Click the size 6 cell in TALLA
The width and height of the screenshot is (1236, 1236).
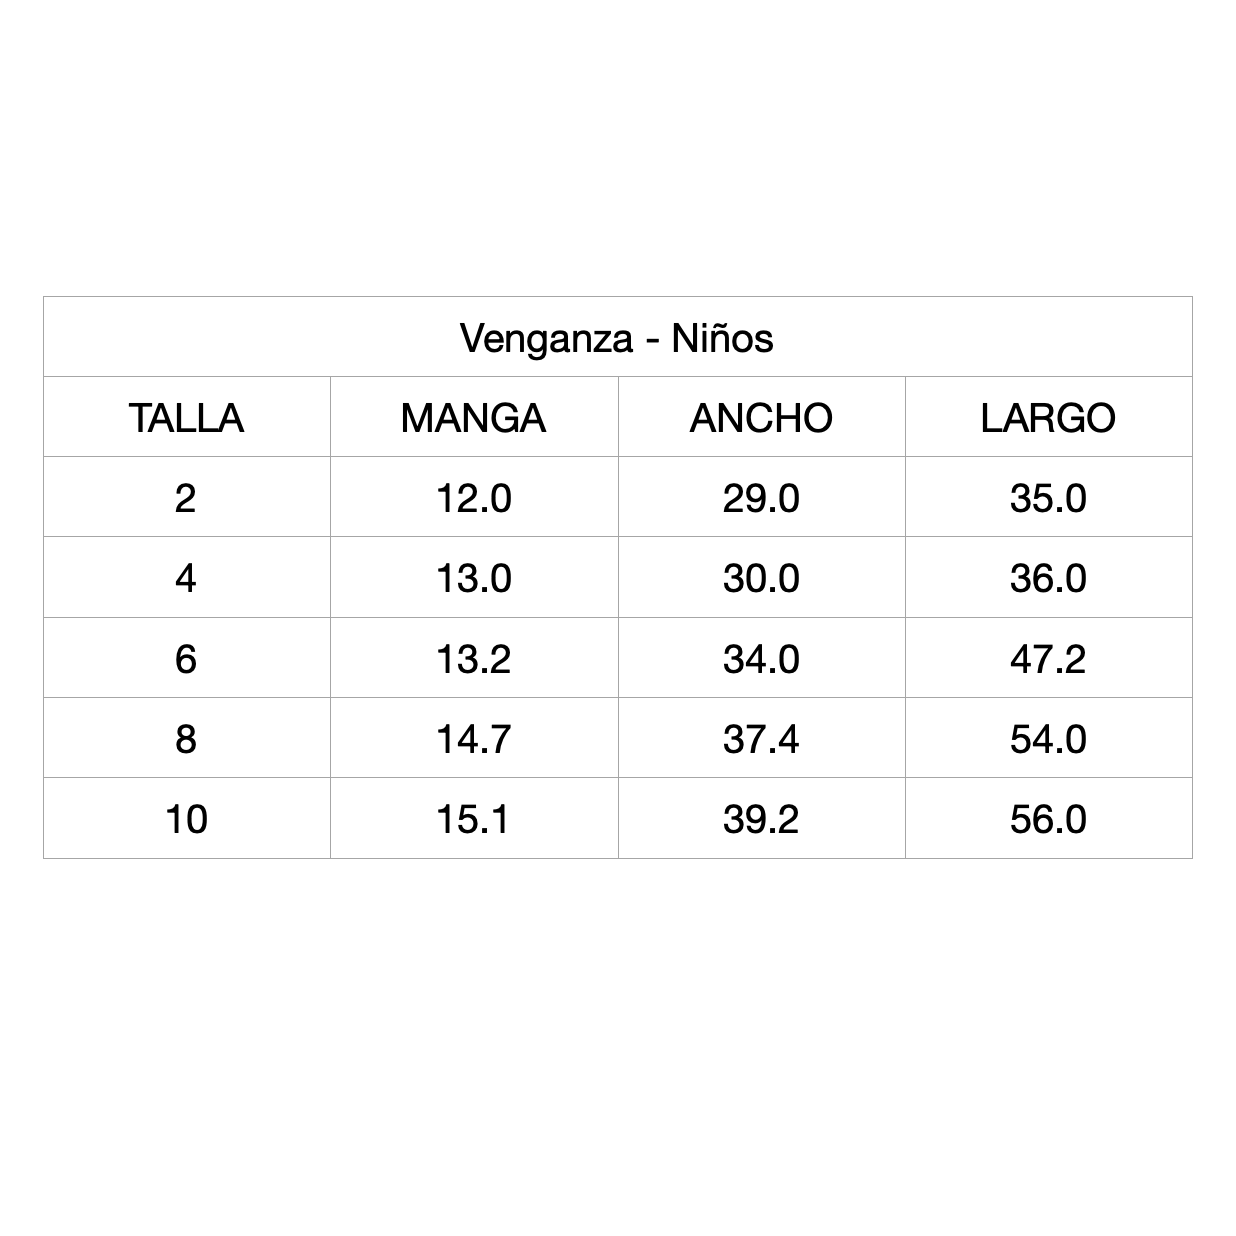click(186, 659)
